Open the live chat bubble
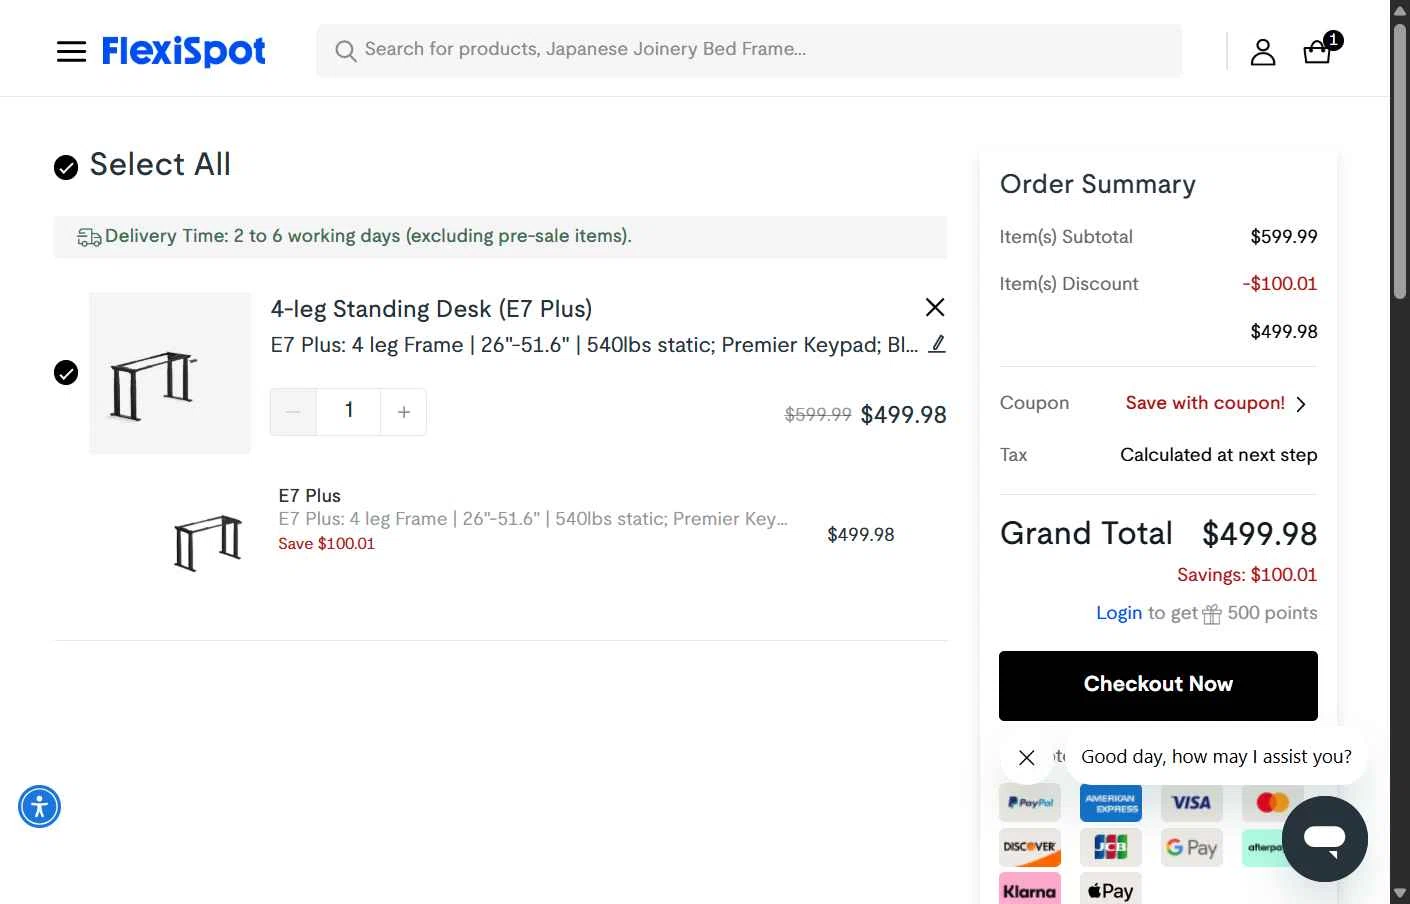 1324,838
